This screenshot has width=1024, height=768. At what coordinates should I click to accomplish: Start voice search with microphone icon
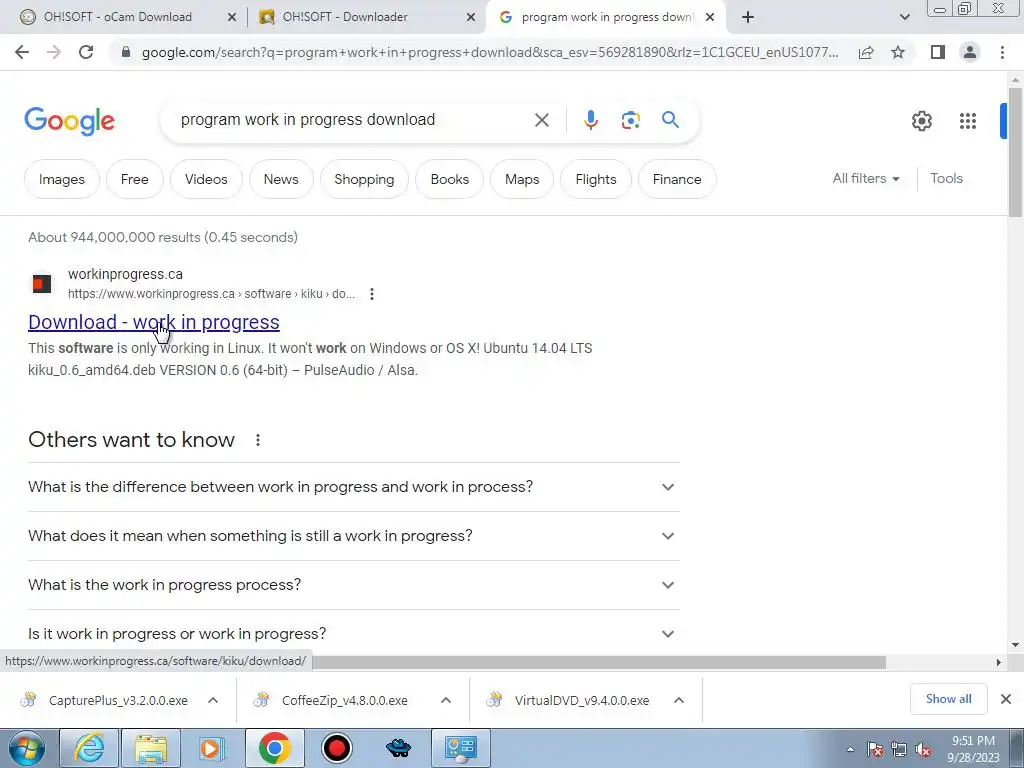coord(590,120)
